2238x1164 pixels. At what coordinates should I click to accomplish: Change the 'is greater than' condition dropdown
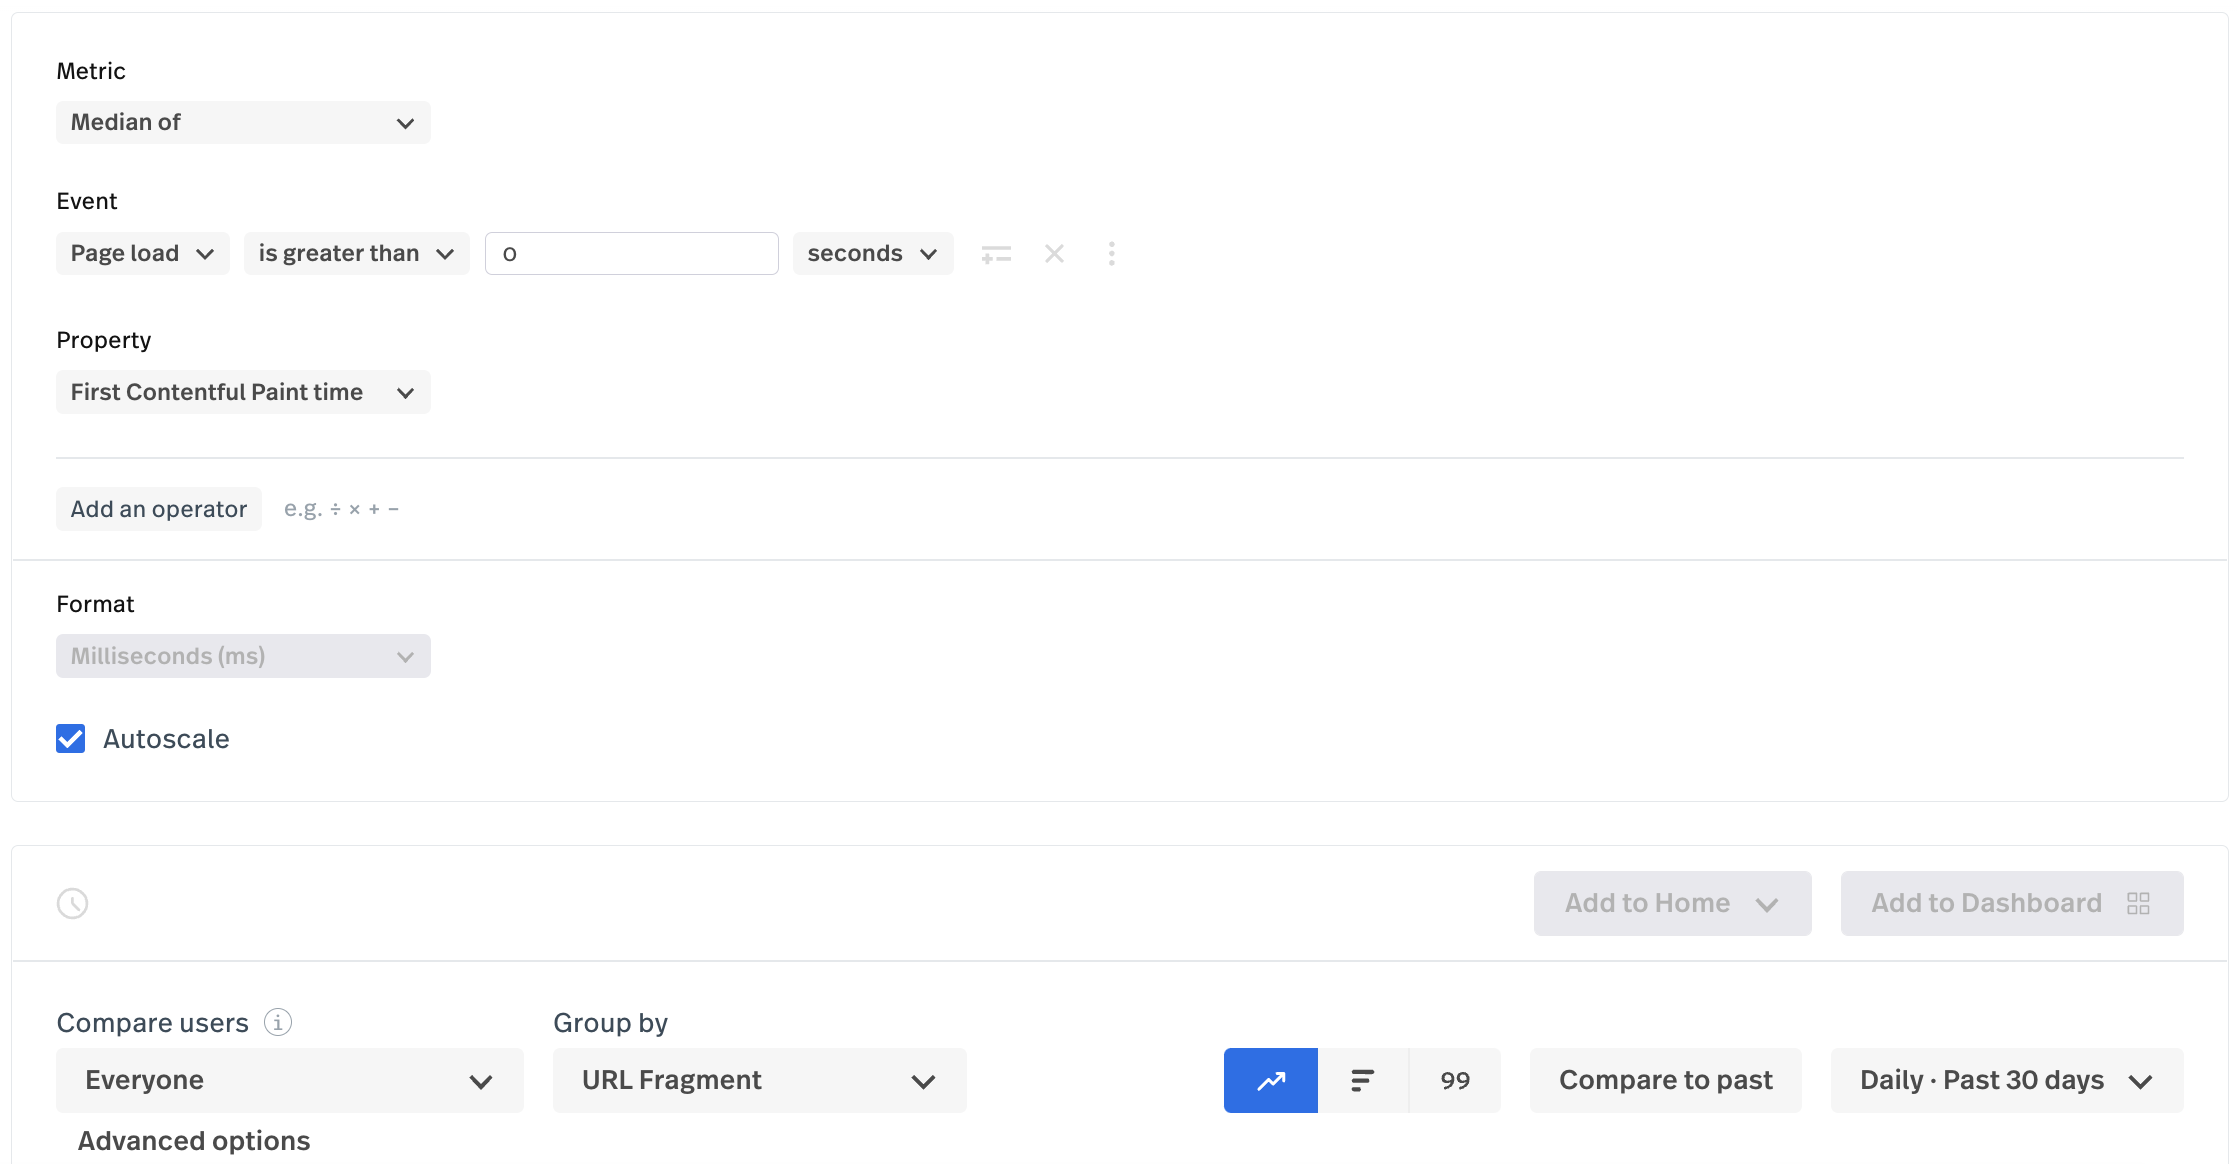pos(356,253)
